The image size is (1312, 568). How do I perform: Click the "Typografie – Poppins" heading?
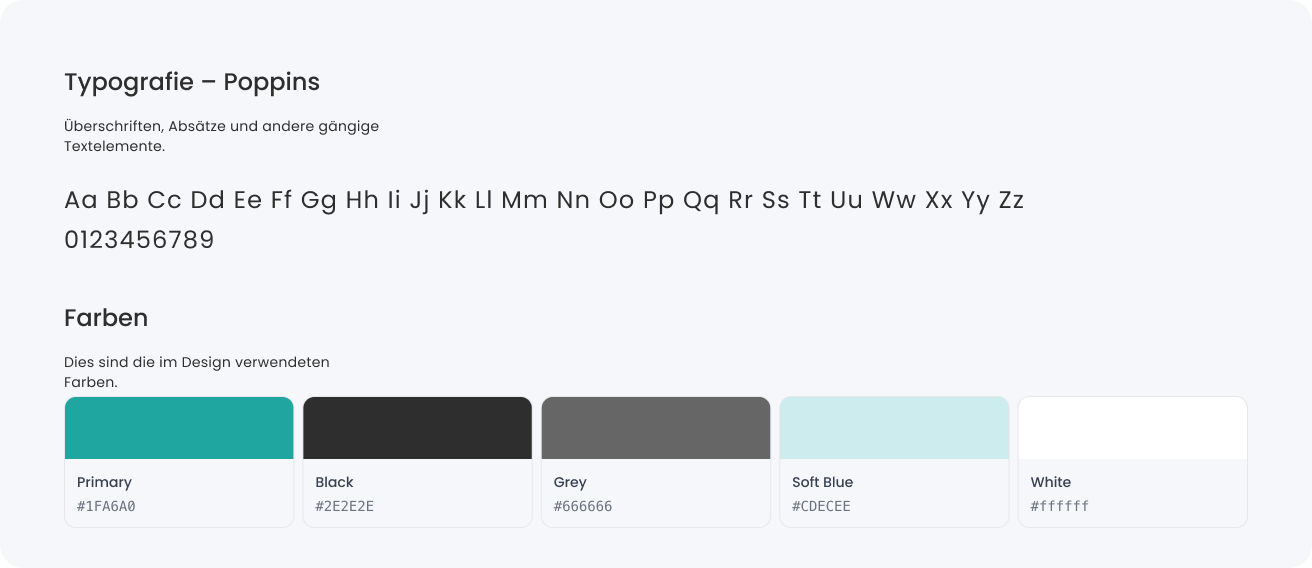click(192, 82)
